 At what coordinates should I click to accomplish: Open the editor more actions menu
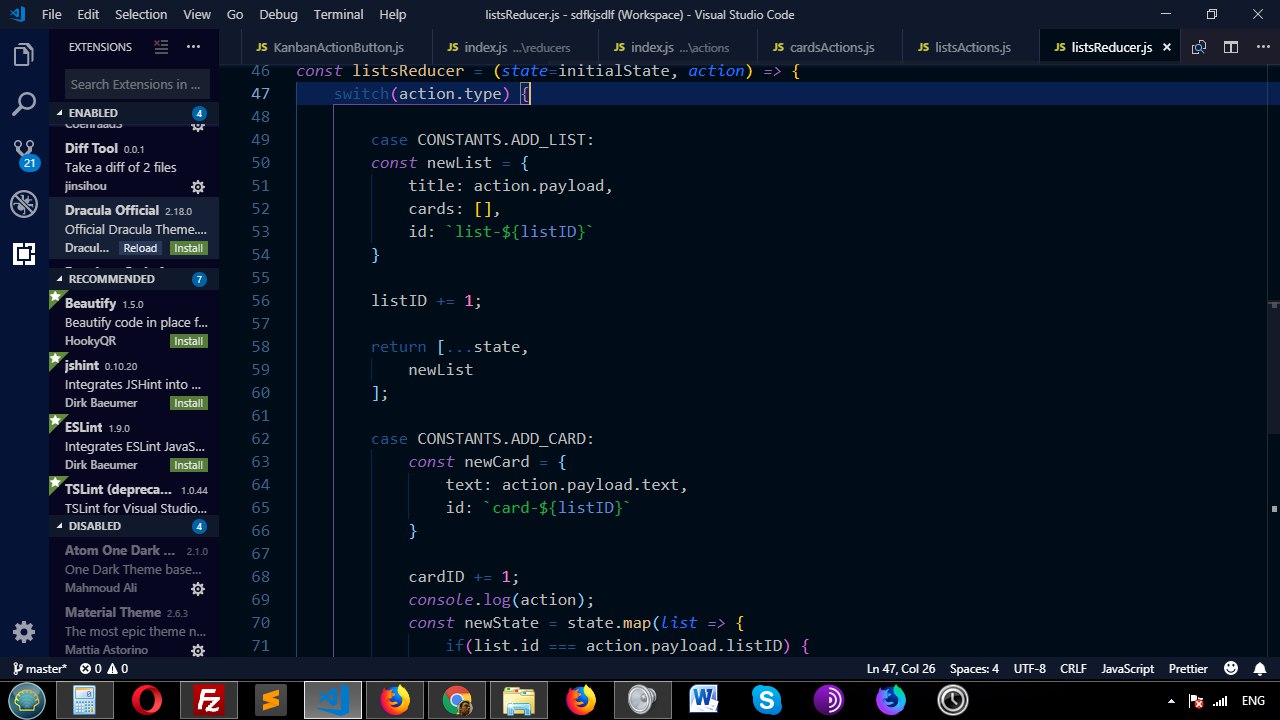tap(1262, 47)
